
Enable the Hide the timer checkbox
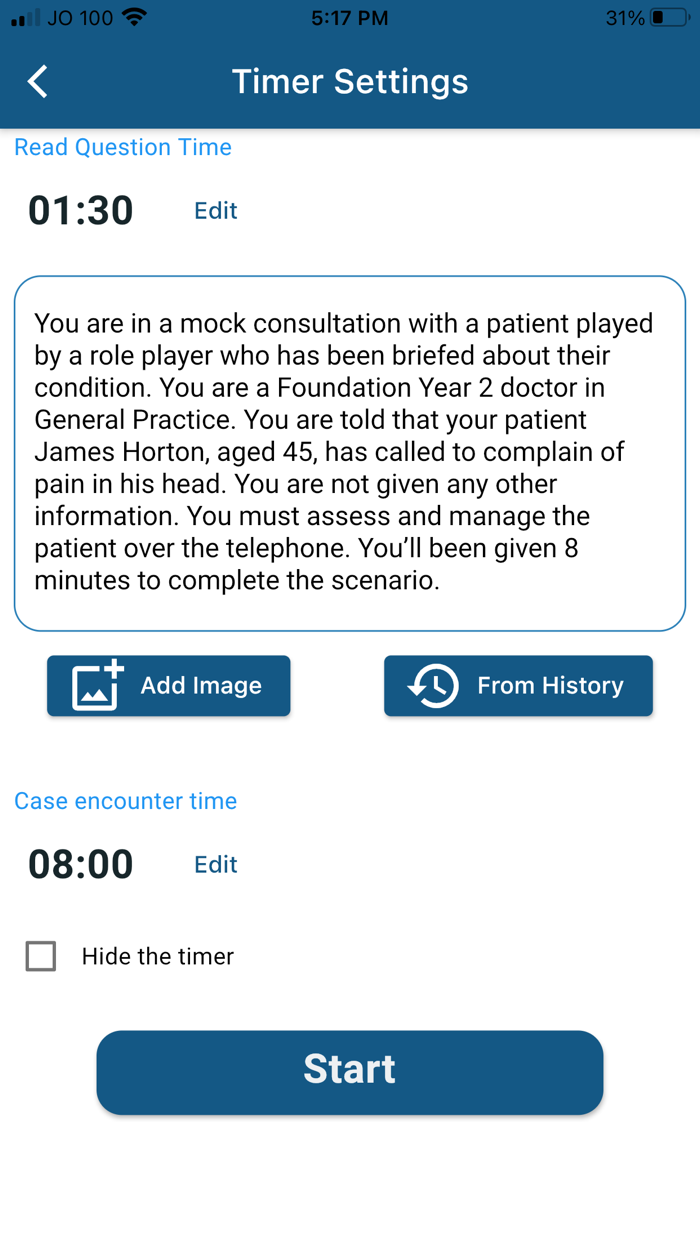click(x=40, y=956)
